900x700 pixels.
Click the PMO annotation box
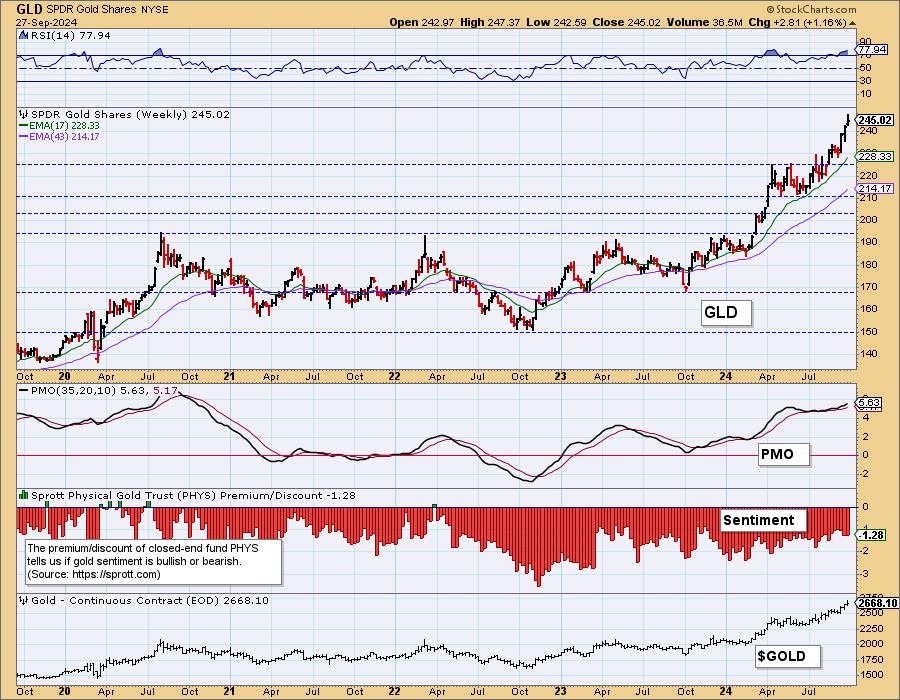[782, 454]
